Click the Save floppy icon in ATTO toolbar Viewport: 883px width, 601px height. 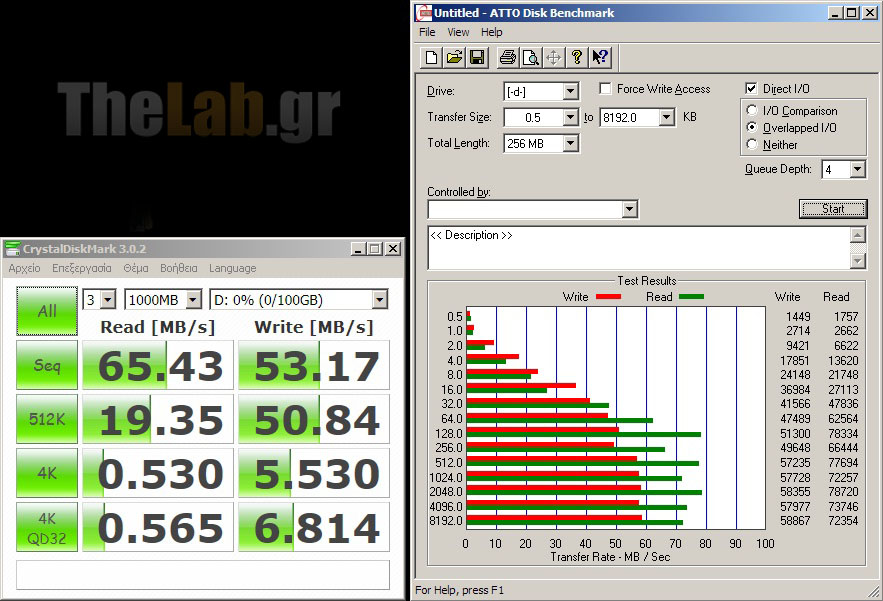coord(477,57)
